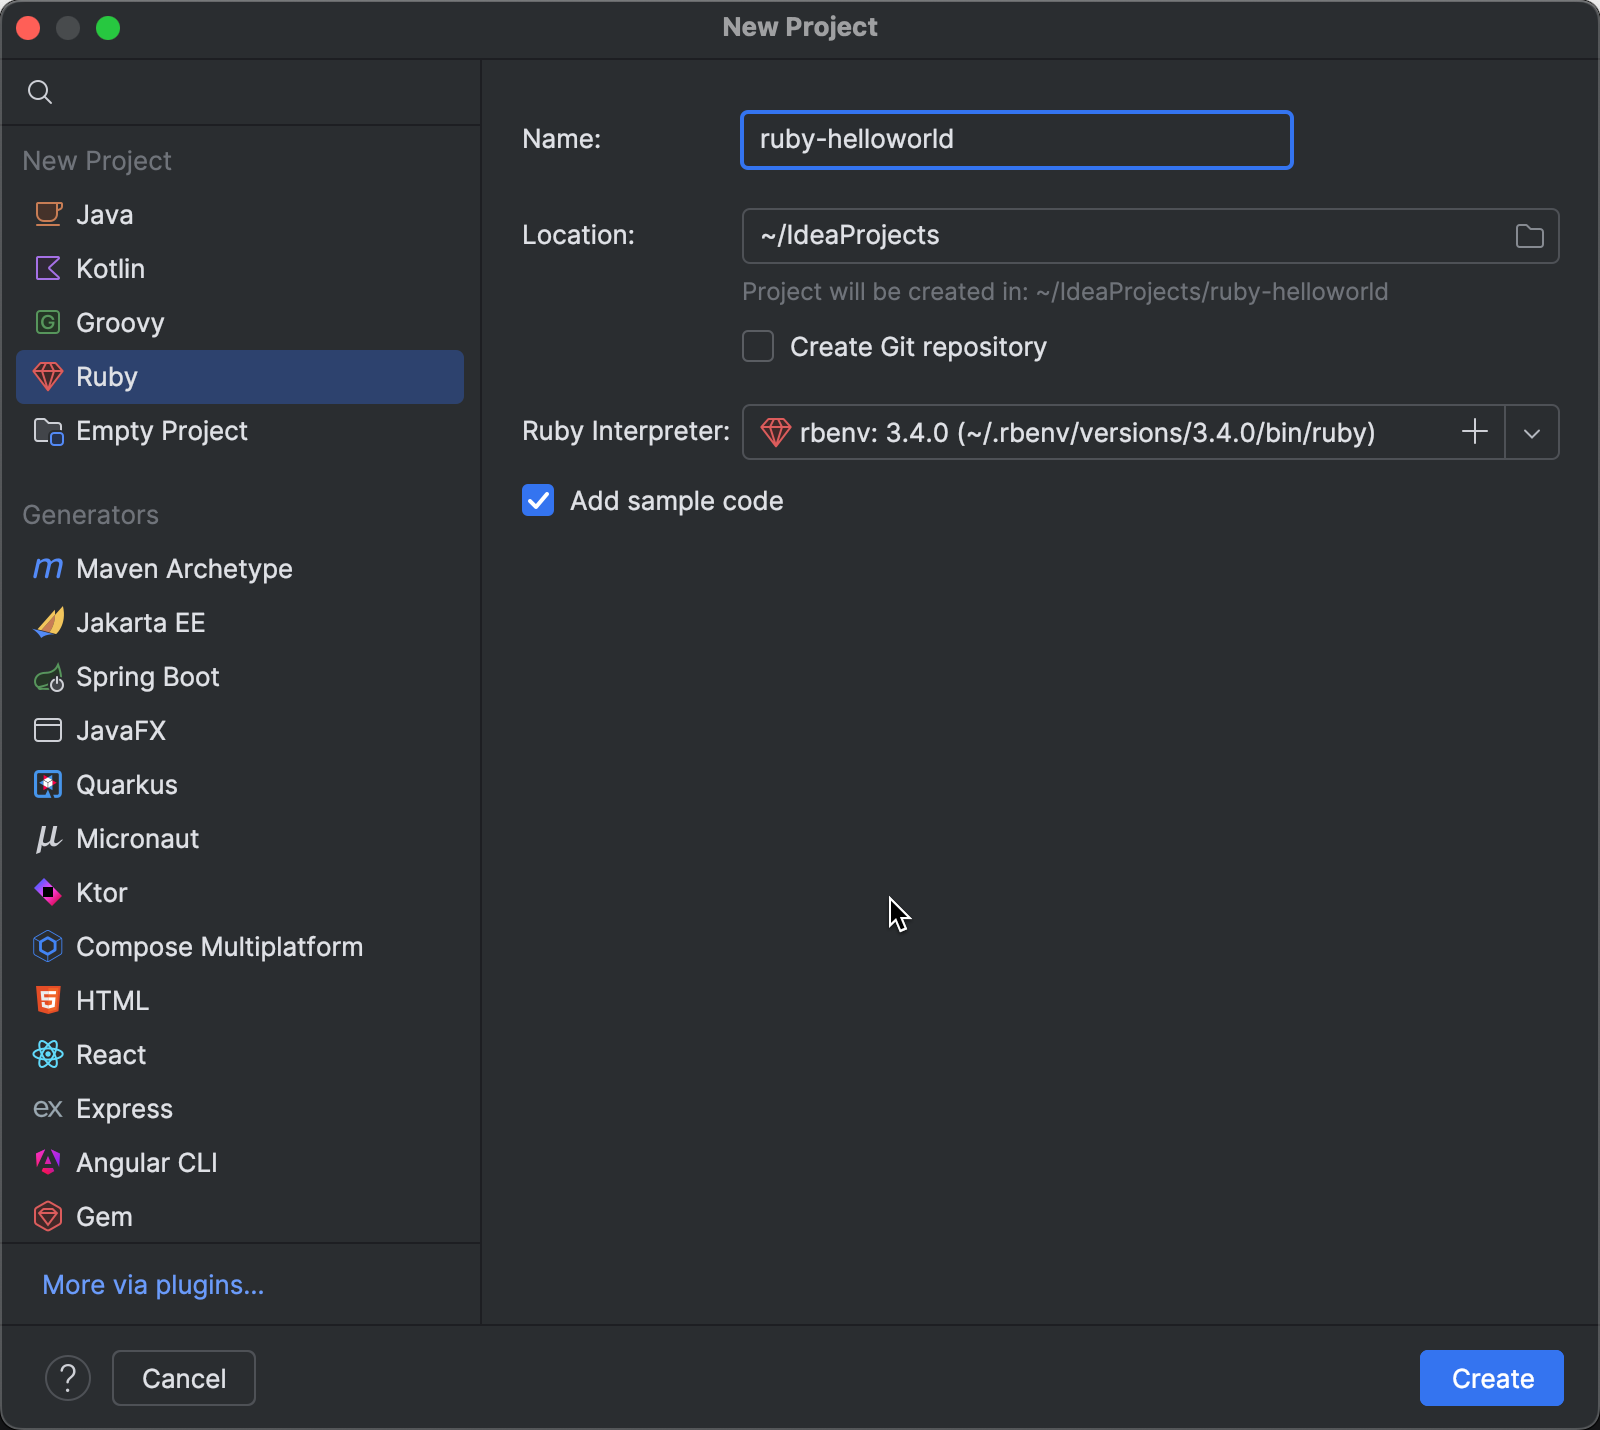Screen dimensions: 1600x1430
Task: Open the Location folder browser
Action: pyautogui.click(x=1528, y=236)
